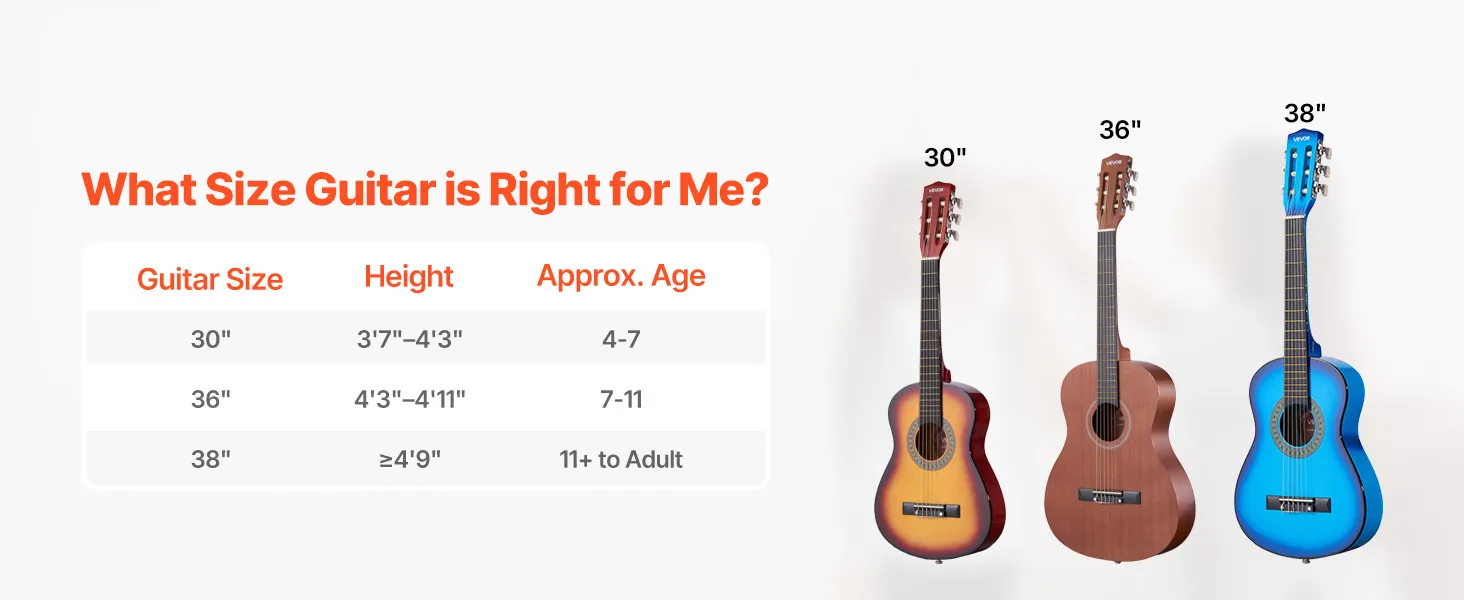This screenshot has height=600, width=1464.
Task: Click the 4'3"–4'11" height cell
Action: (x=410, y=399)
